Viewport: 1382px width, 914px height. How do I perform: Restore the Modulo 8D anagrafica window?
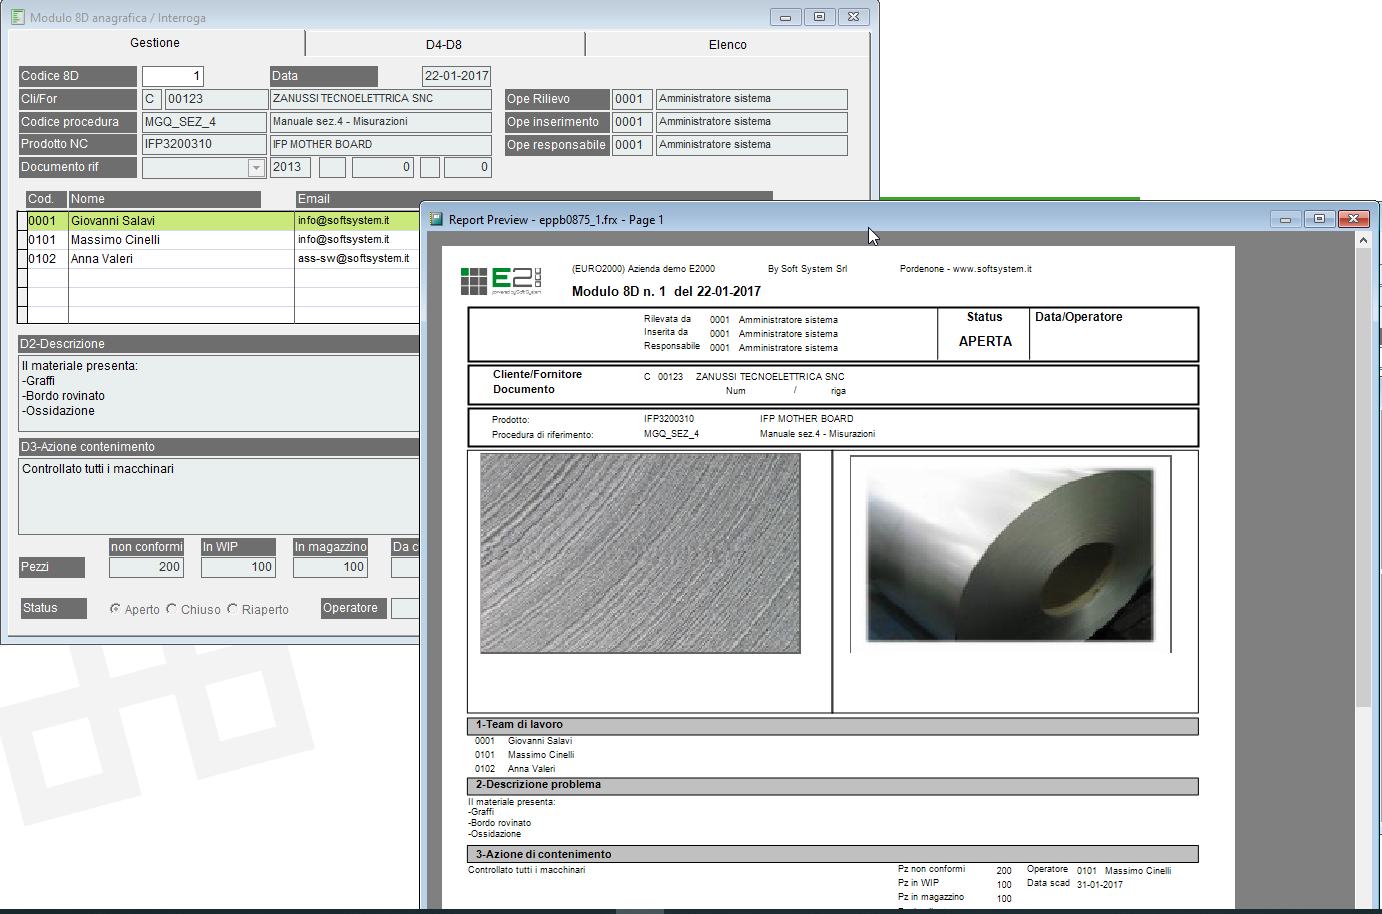click(819, 17)
